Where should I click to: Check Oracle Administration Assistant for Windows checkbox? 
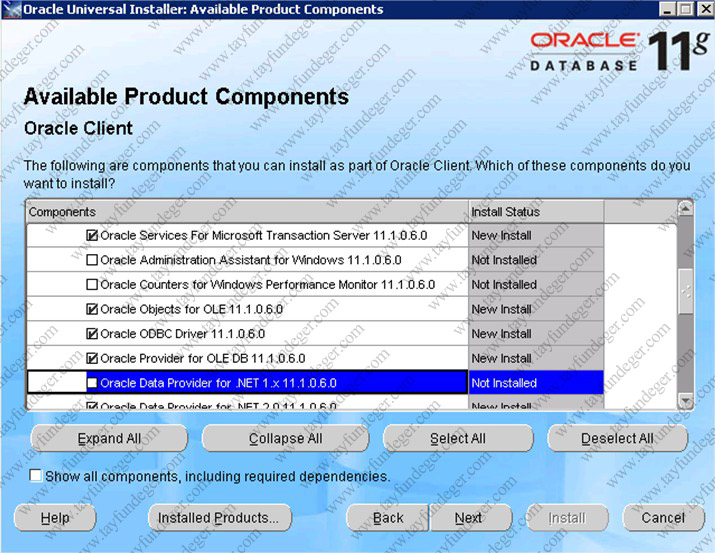[92, 260]
